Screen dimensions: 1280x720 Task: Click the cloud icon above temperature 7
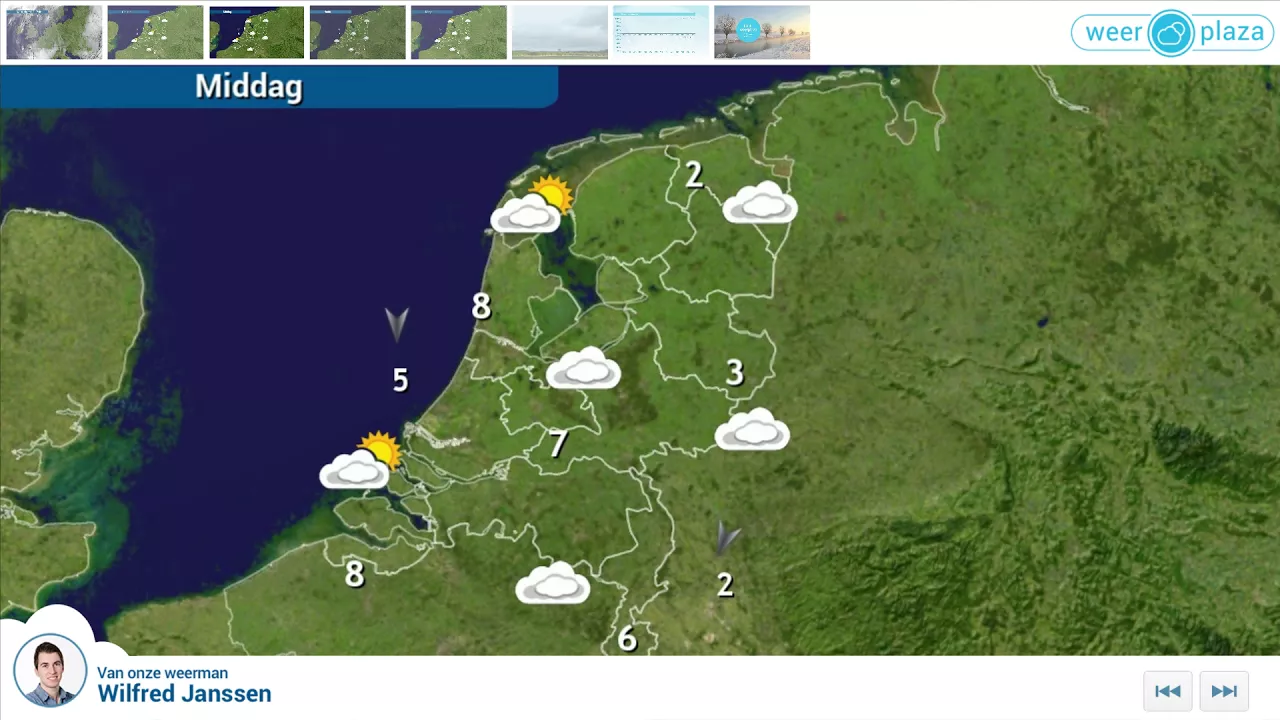point(584,368)
